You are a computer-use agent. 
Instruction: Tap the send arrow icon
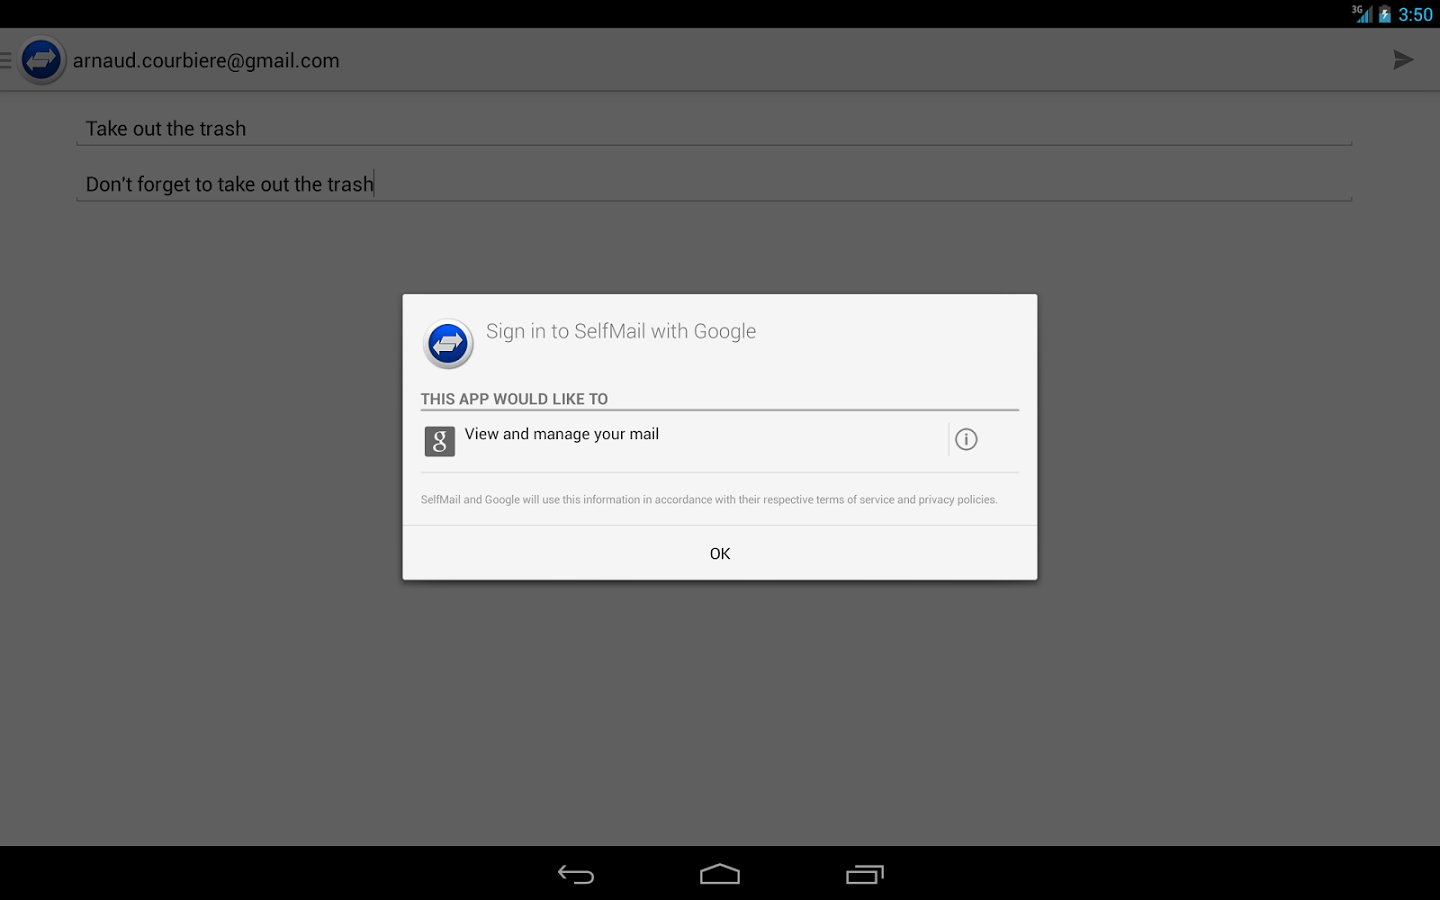tap(1403, 60)
